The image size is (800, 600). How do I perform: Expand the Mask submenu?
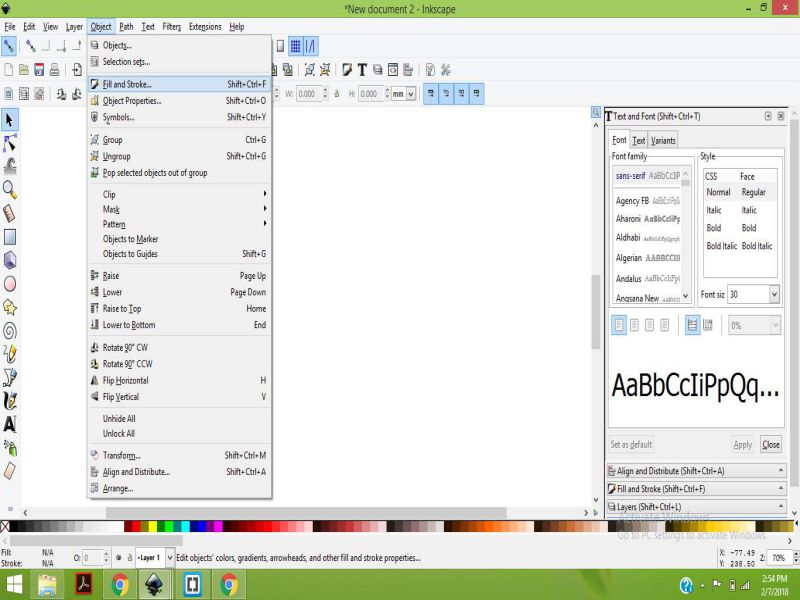(x=180, y=209)
